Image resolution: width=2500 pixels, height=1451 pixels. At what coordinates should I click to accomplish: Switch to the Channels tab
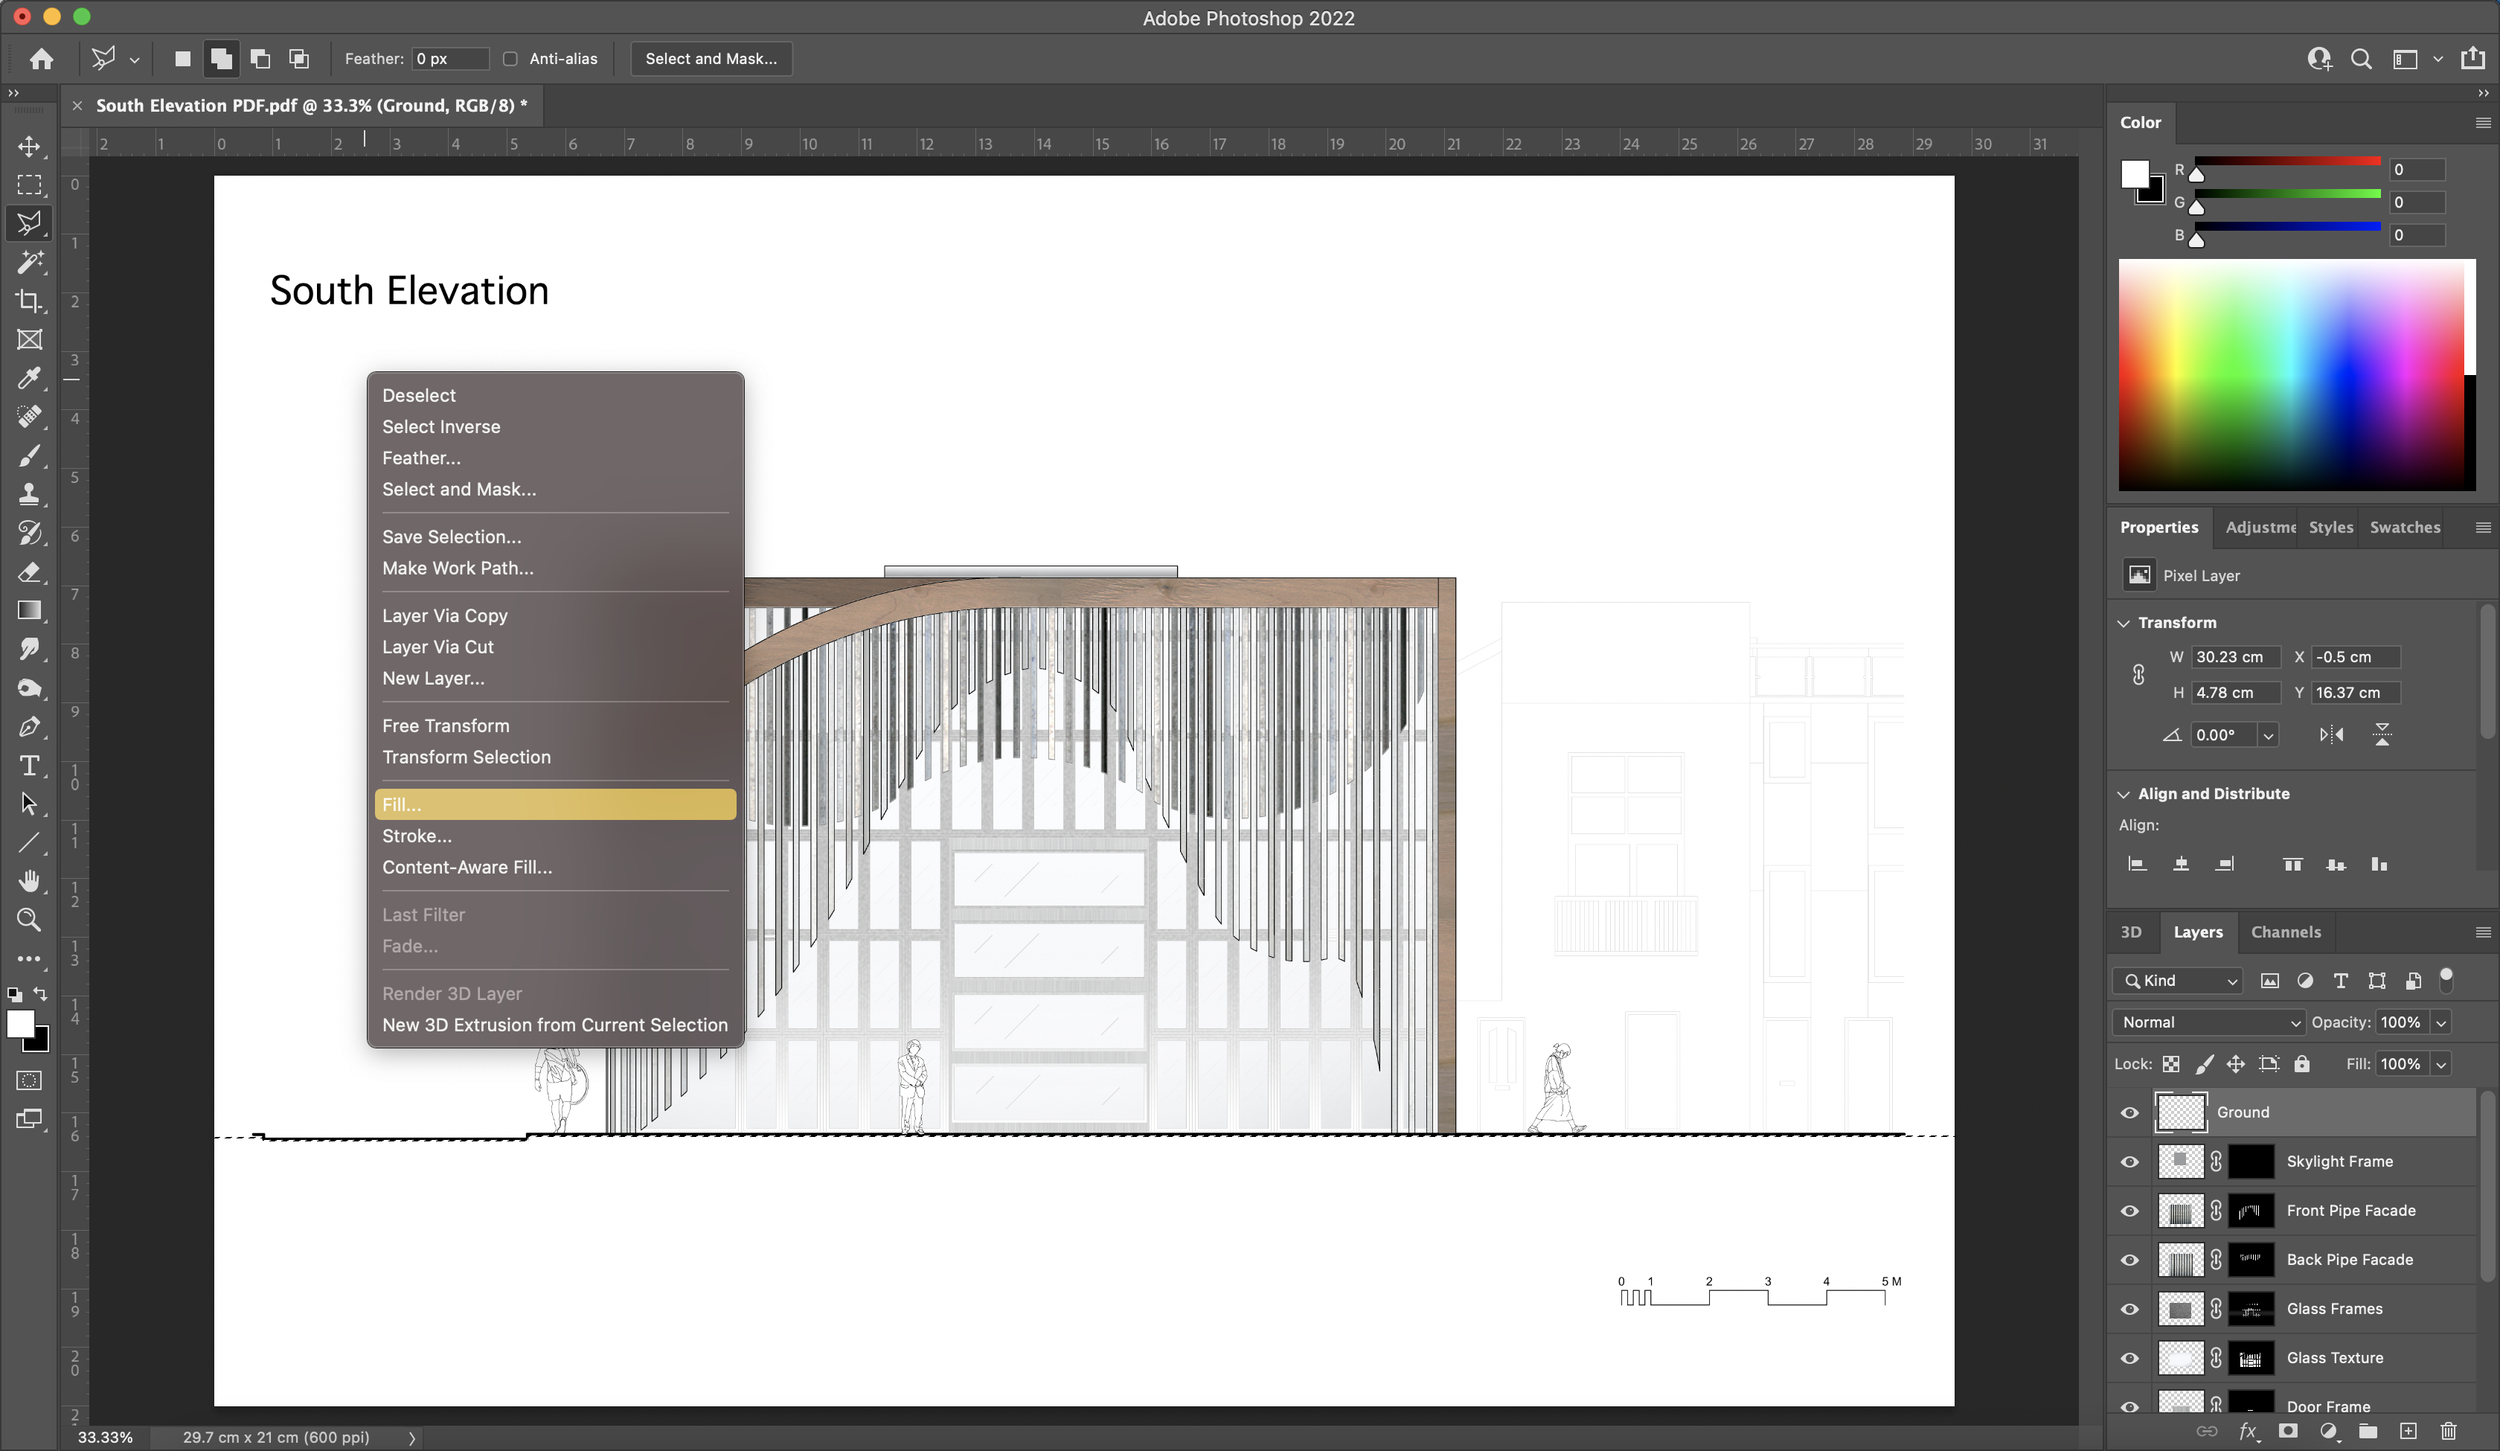point(2286,932)
